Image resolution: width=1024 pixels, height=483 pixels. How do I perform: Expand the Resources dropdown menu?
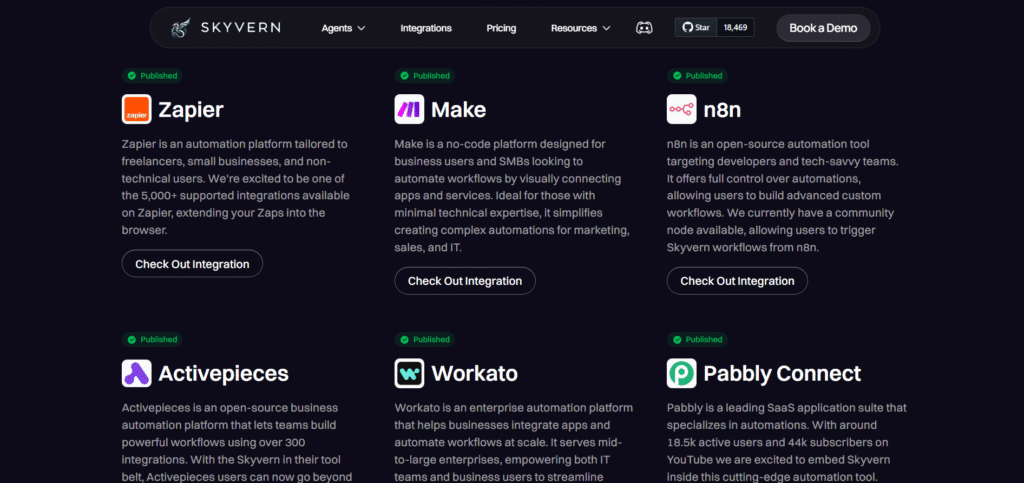point(581,28)
